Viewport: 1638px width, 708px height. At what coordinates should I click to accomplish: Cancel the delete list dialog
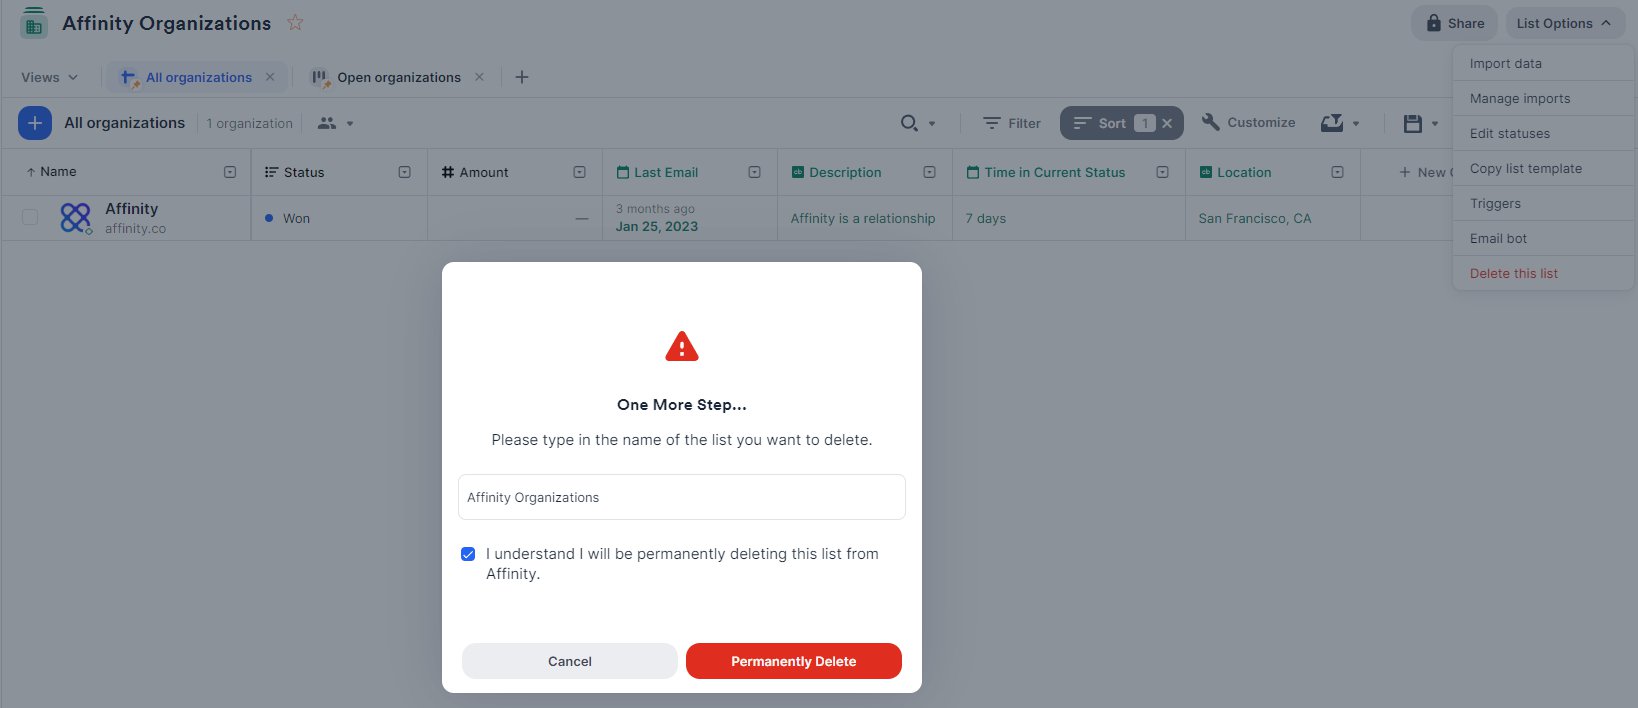click(570, 661)
